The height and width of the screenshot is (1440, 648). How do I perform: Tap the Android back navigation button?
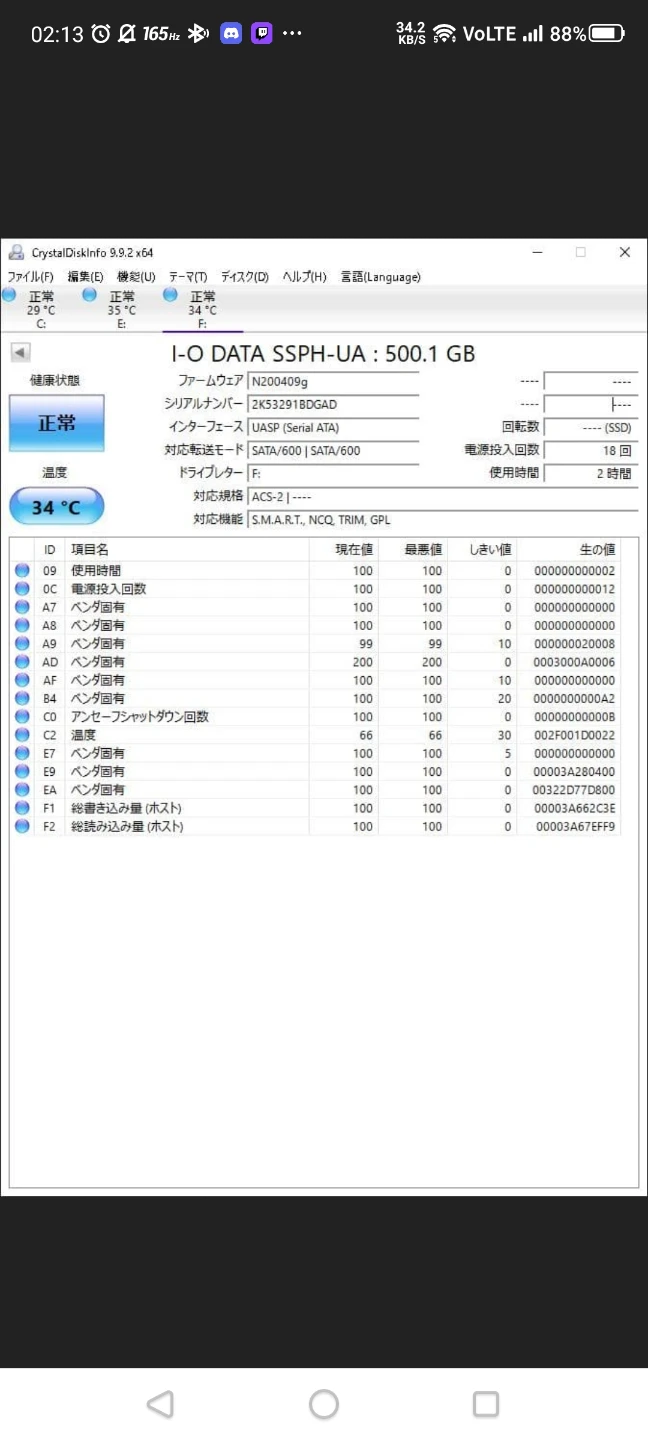tap(160, 1404)
